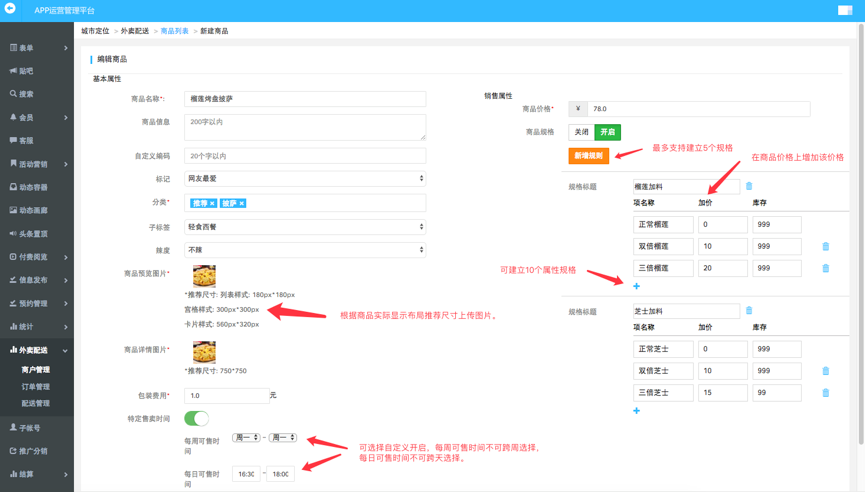Screen dimensions: 865x492
Task: Set 商品规格 to 关闭
Action: point(581,132)
